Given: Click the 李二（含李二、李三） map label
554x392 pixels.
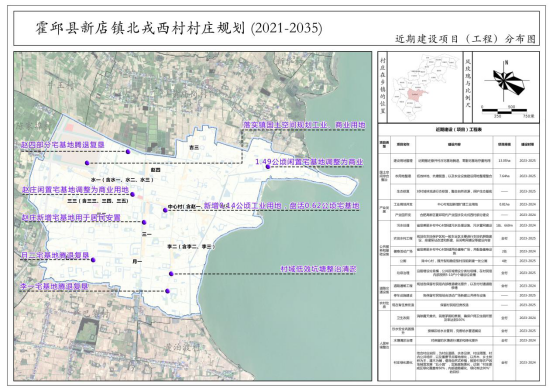Looking at the screenshot, I should (191, 246).
